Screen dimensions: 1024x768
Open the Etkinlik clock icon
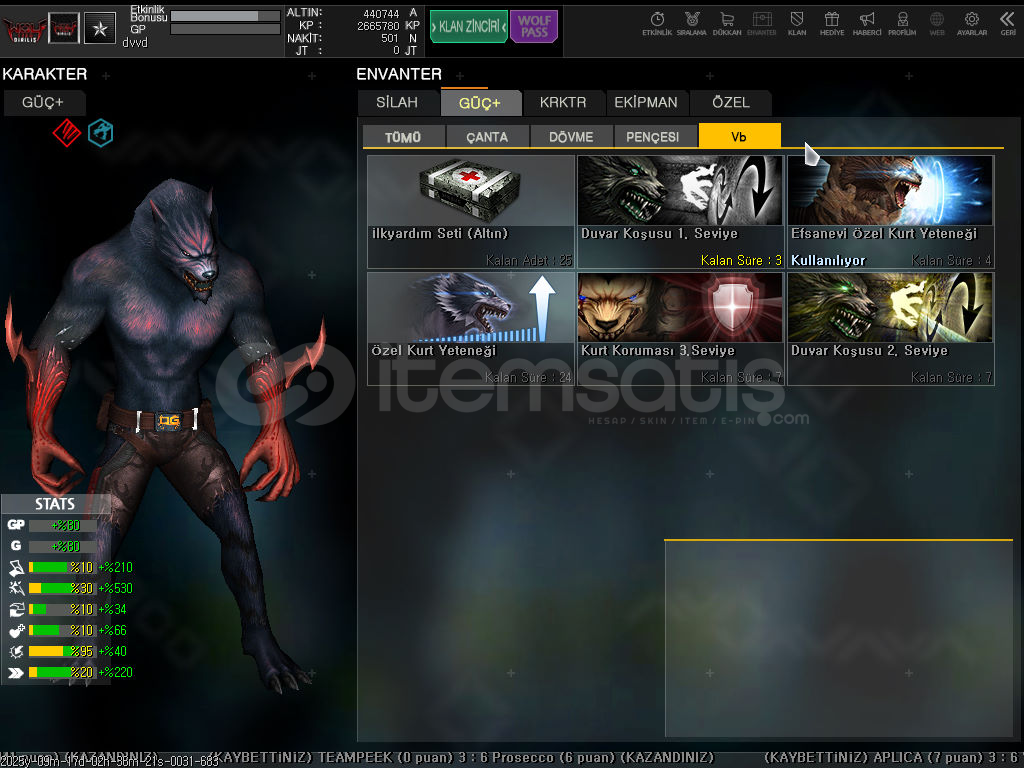pos(657,24)
